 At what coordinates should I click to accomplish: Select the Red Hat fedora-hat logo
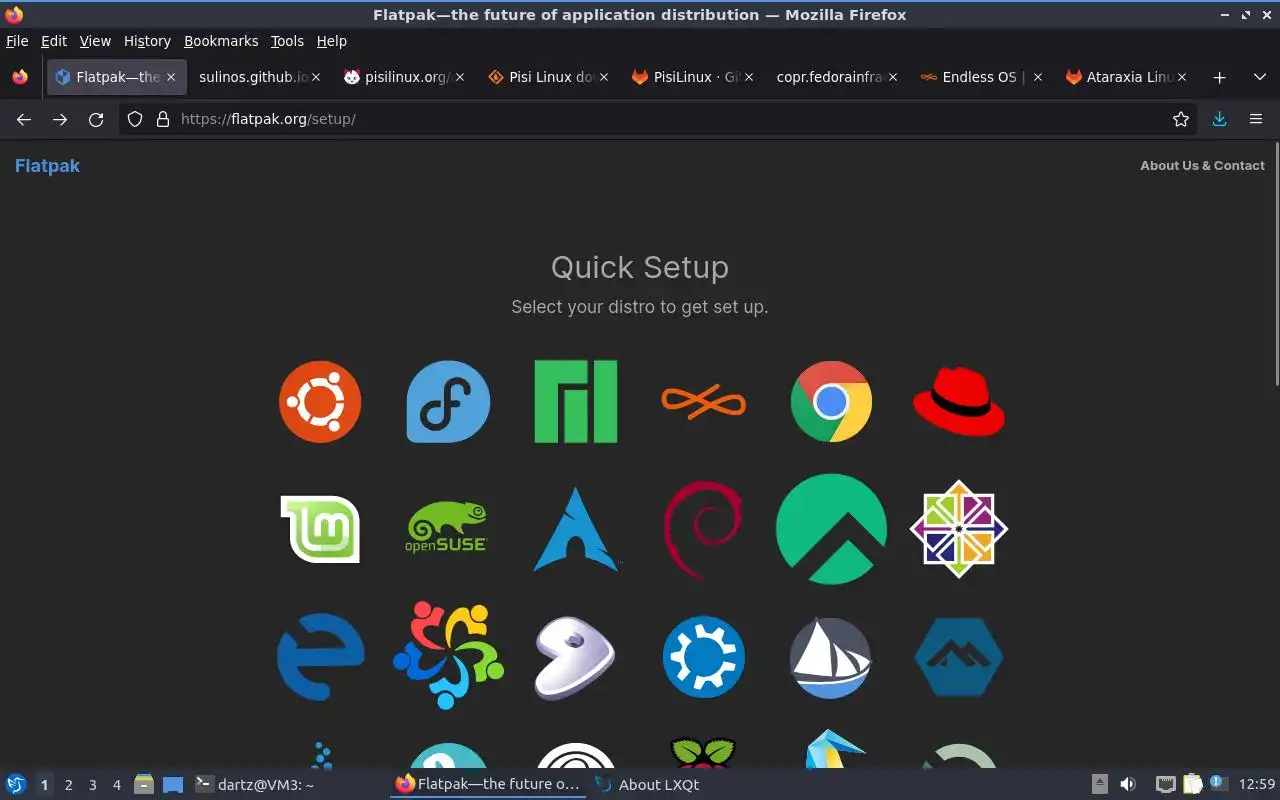point(959,402)
